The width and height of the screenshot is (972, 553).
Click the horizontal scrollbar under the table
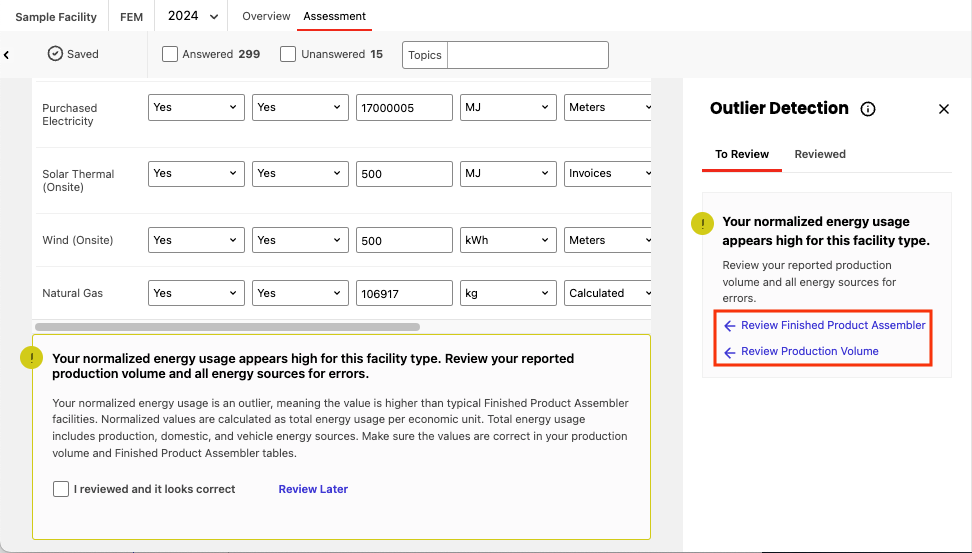coord(228,327)
